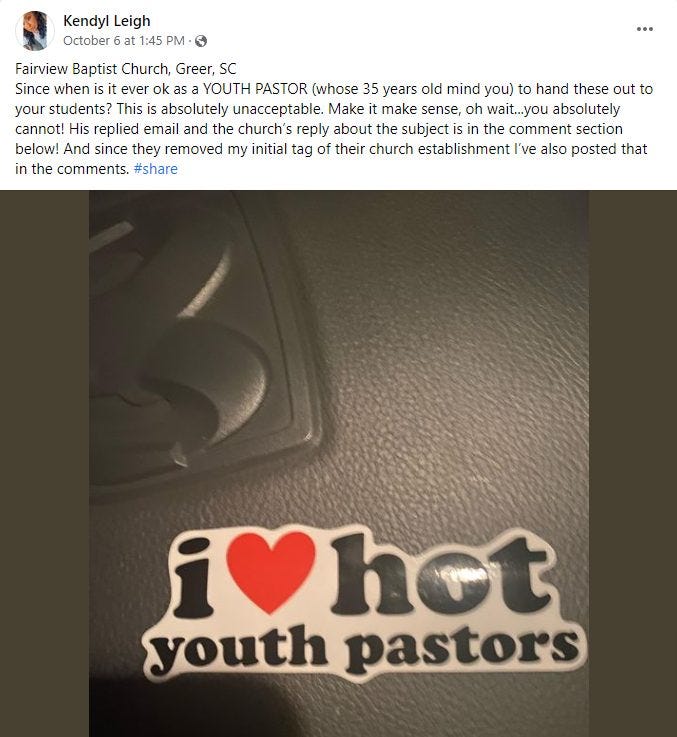Viewport: 677px width, 737px height.
Task: Open the posted sticker photo in viewer
Action: click(338, 463)
